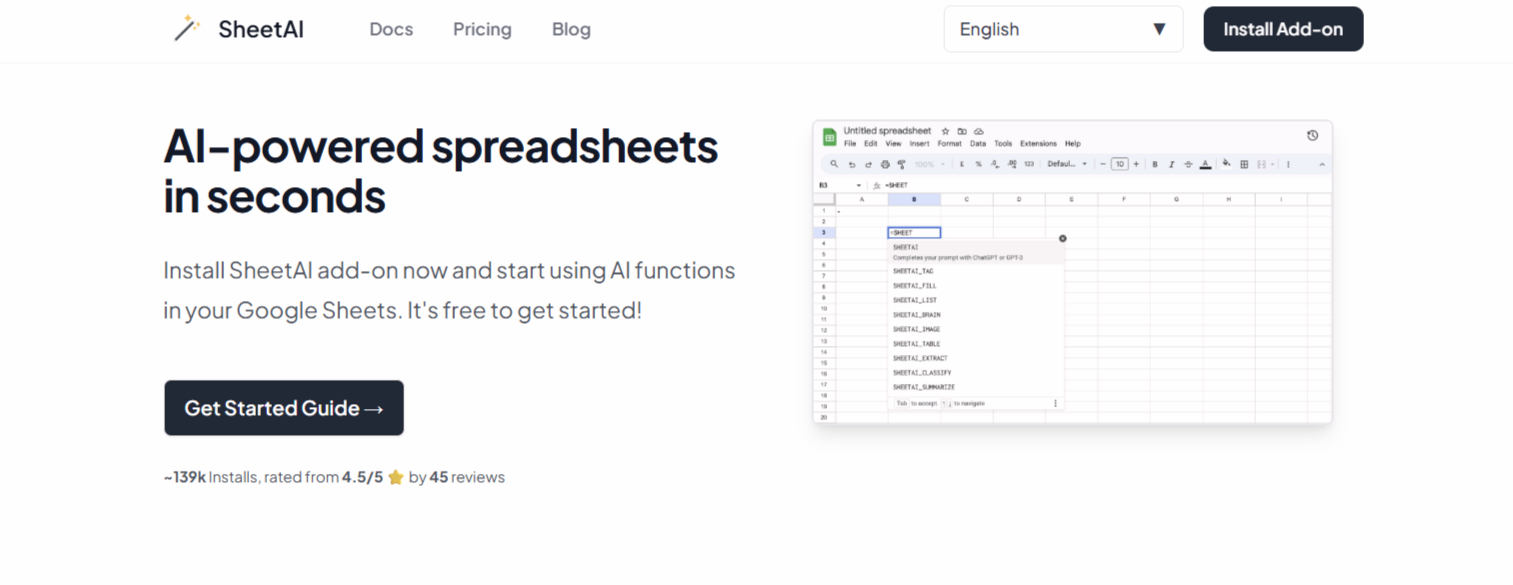The height and width of the screenshot is (585, 1513).
Task: Click the plus font size button
Action: (1136, 164)
